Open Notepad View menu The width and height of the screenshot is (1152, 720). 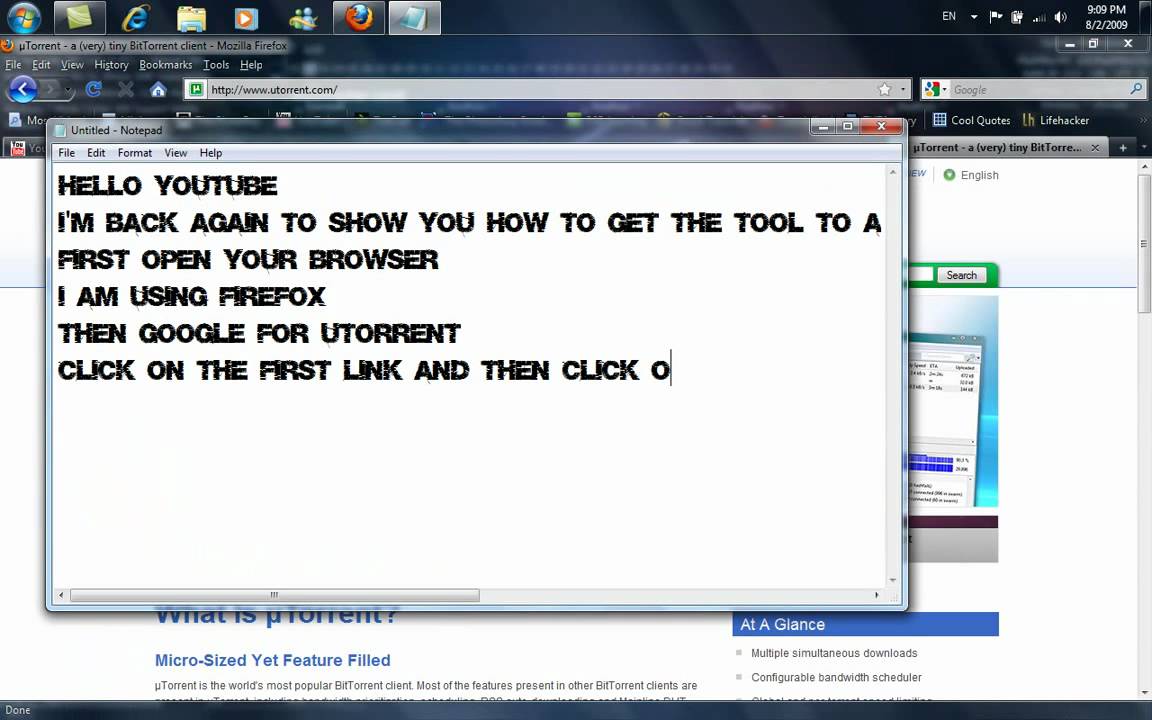(x=176, y=153)
